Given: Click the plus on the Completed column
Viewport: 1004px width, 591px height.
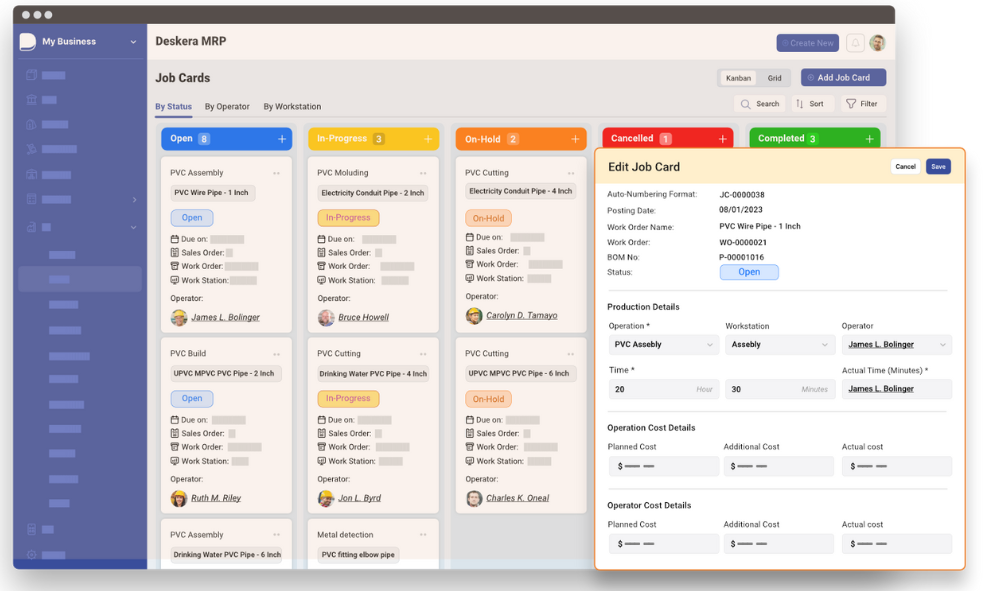Looking at the screenshot, I should pyautogui.click(x=871, y=138).
